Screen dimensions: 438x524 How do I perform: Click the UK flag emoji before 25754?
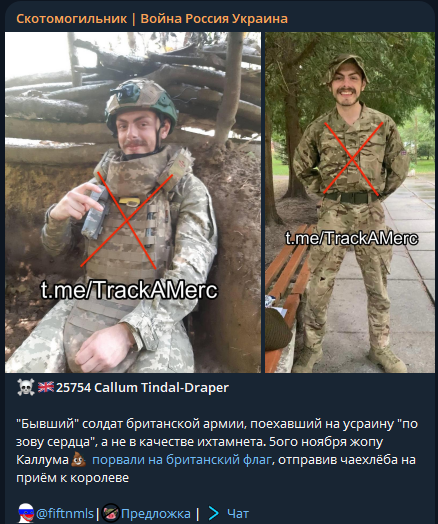point(46,387)
